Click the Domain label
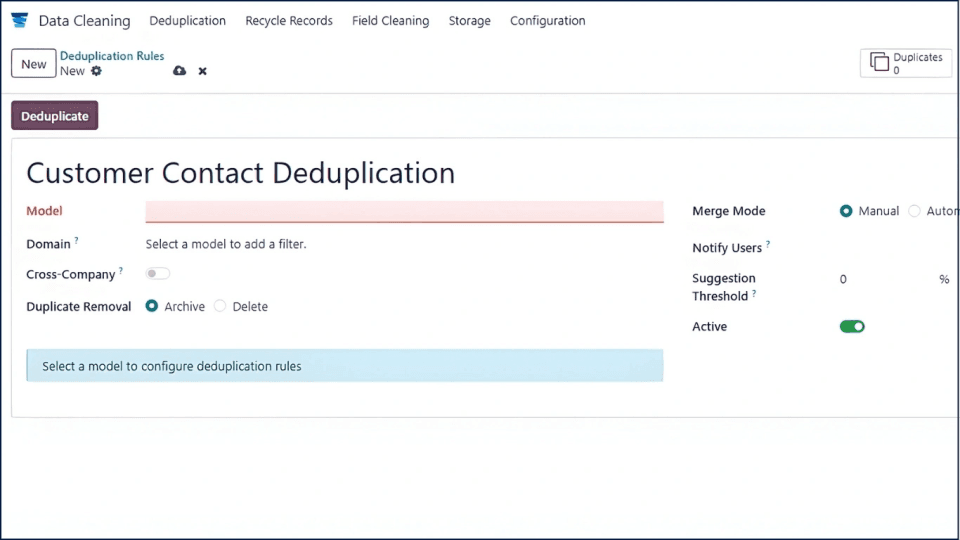The height and width of the screenshot is (540, 960). (x=48, y=244)
